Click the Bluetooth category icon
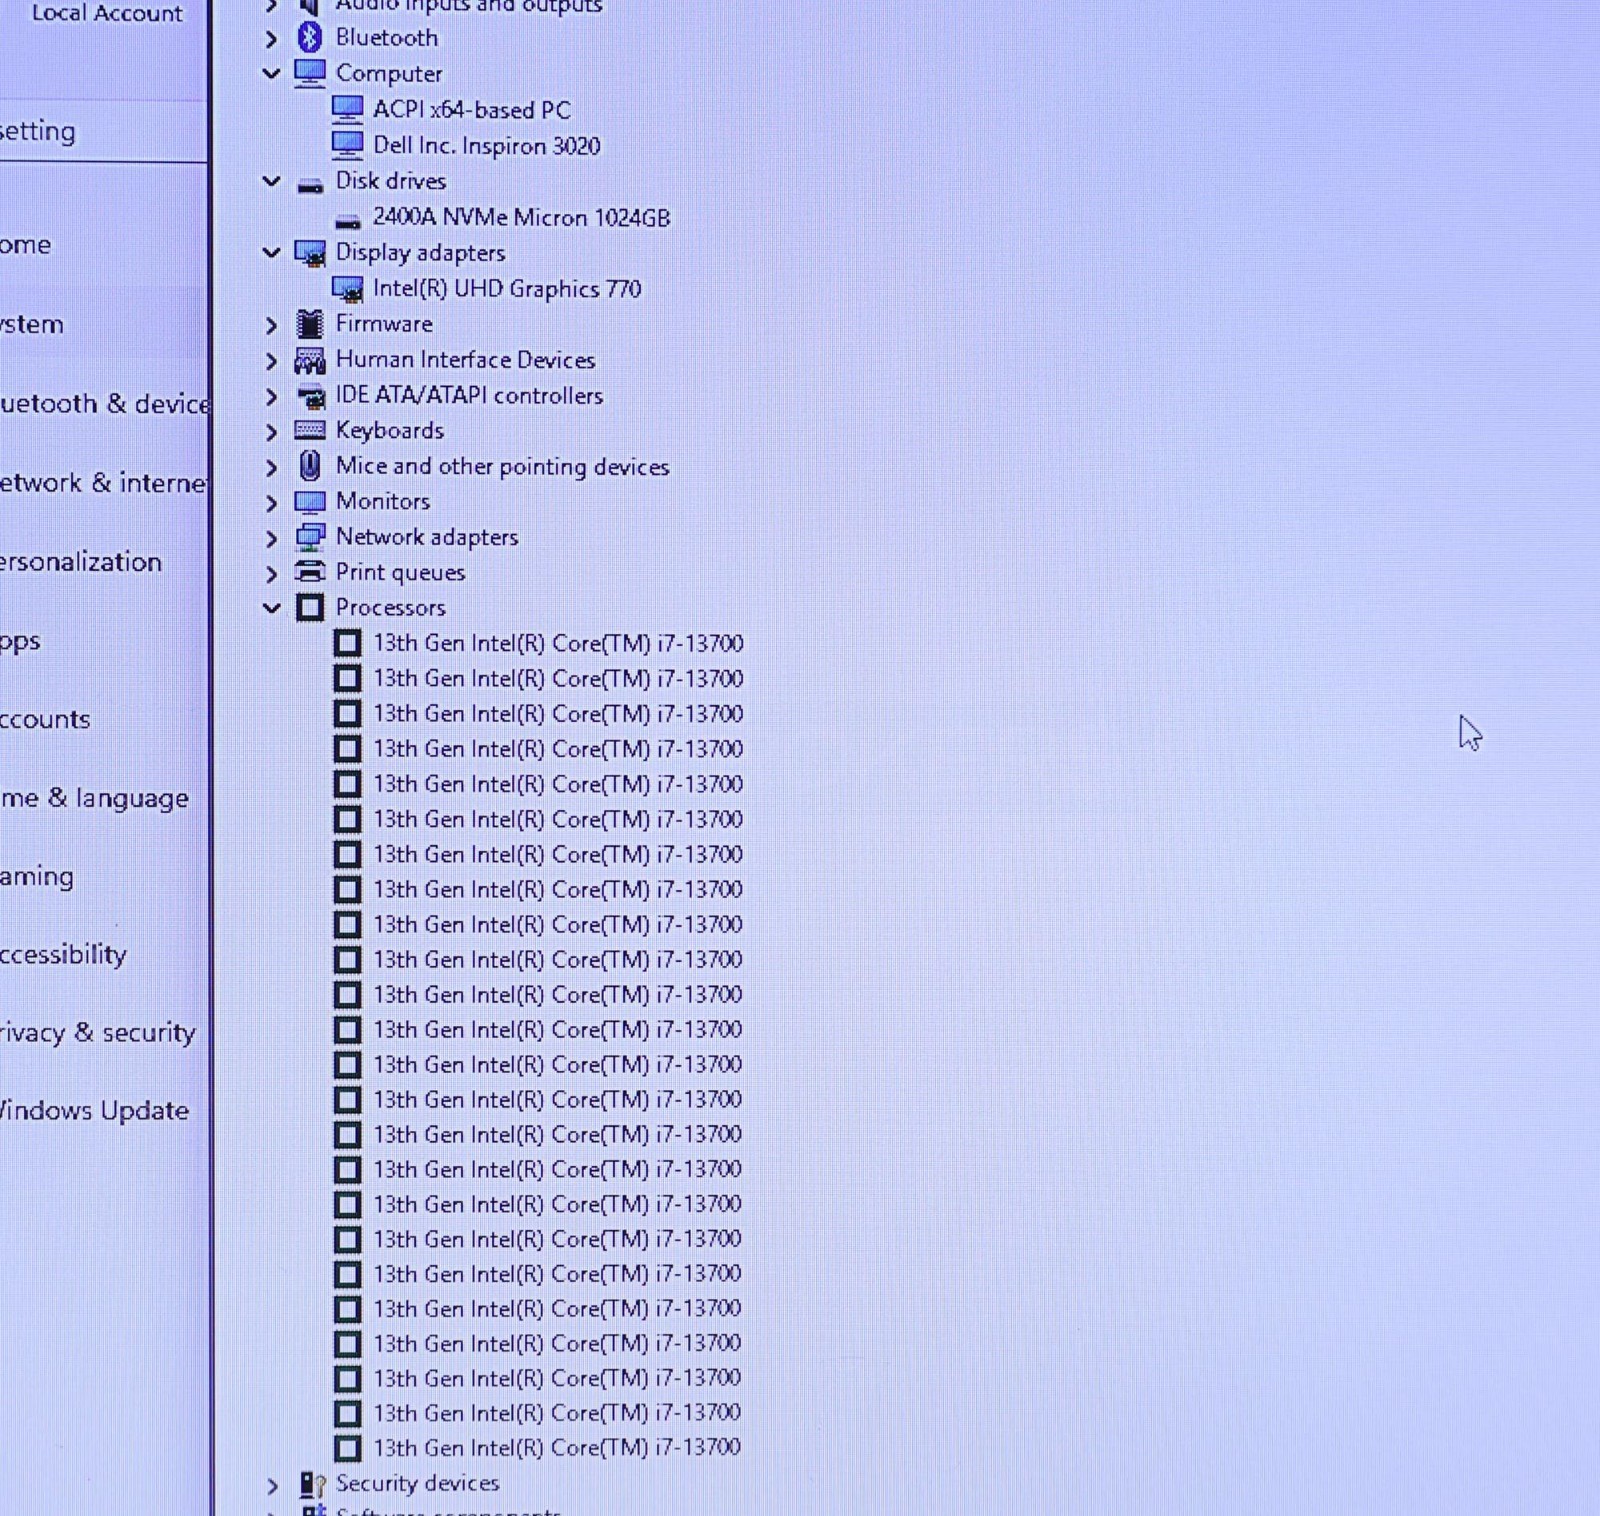Screen dimensions: 1600x1516 pyautogui.click(x=310, y=38)
